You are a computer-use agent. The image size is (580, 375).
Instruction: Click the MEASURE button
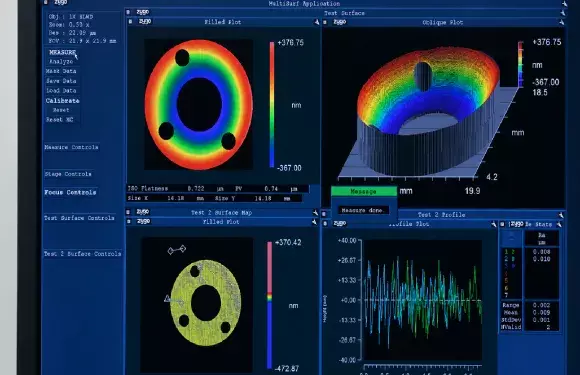tap(63, 53)
